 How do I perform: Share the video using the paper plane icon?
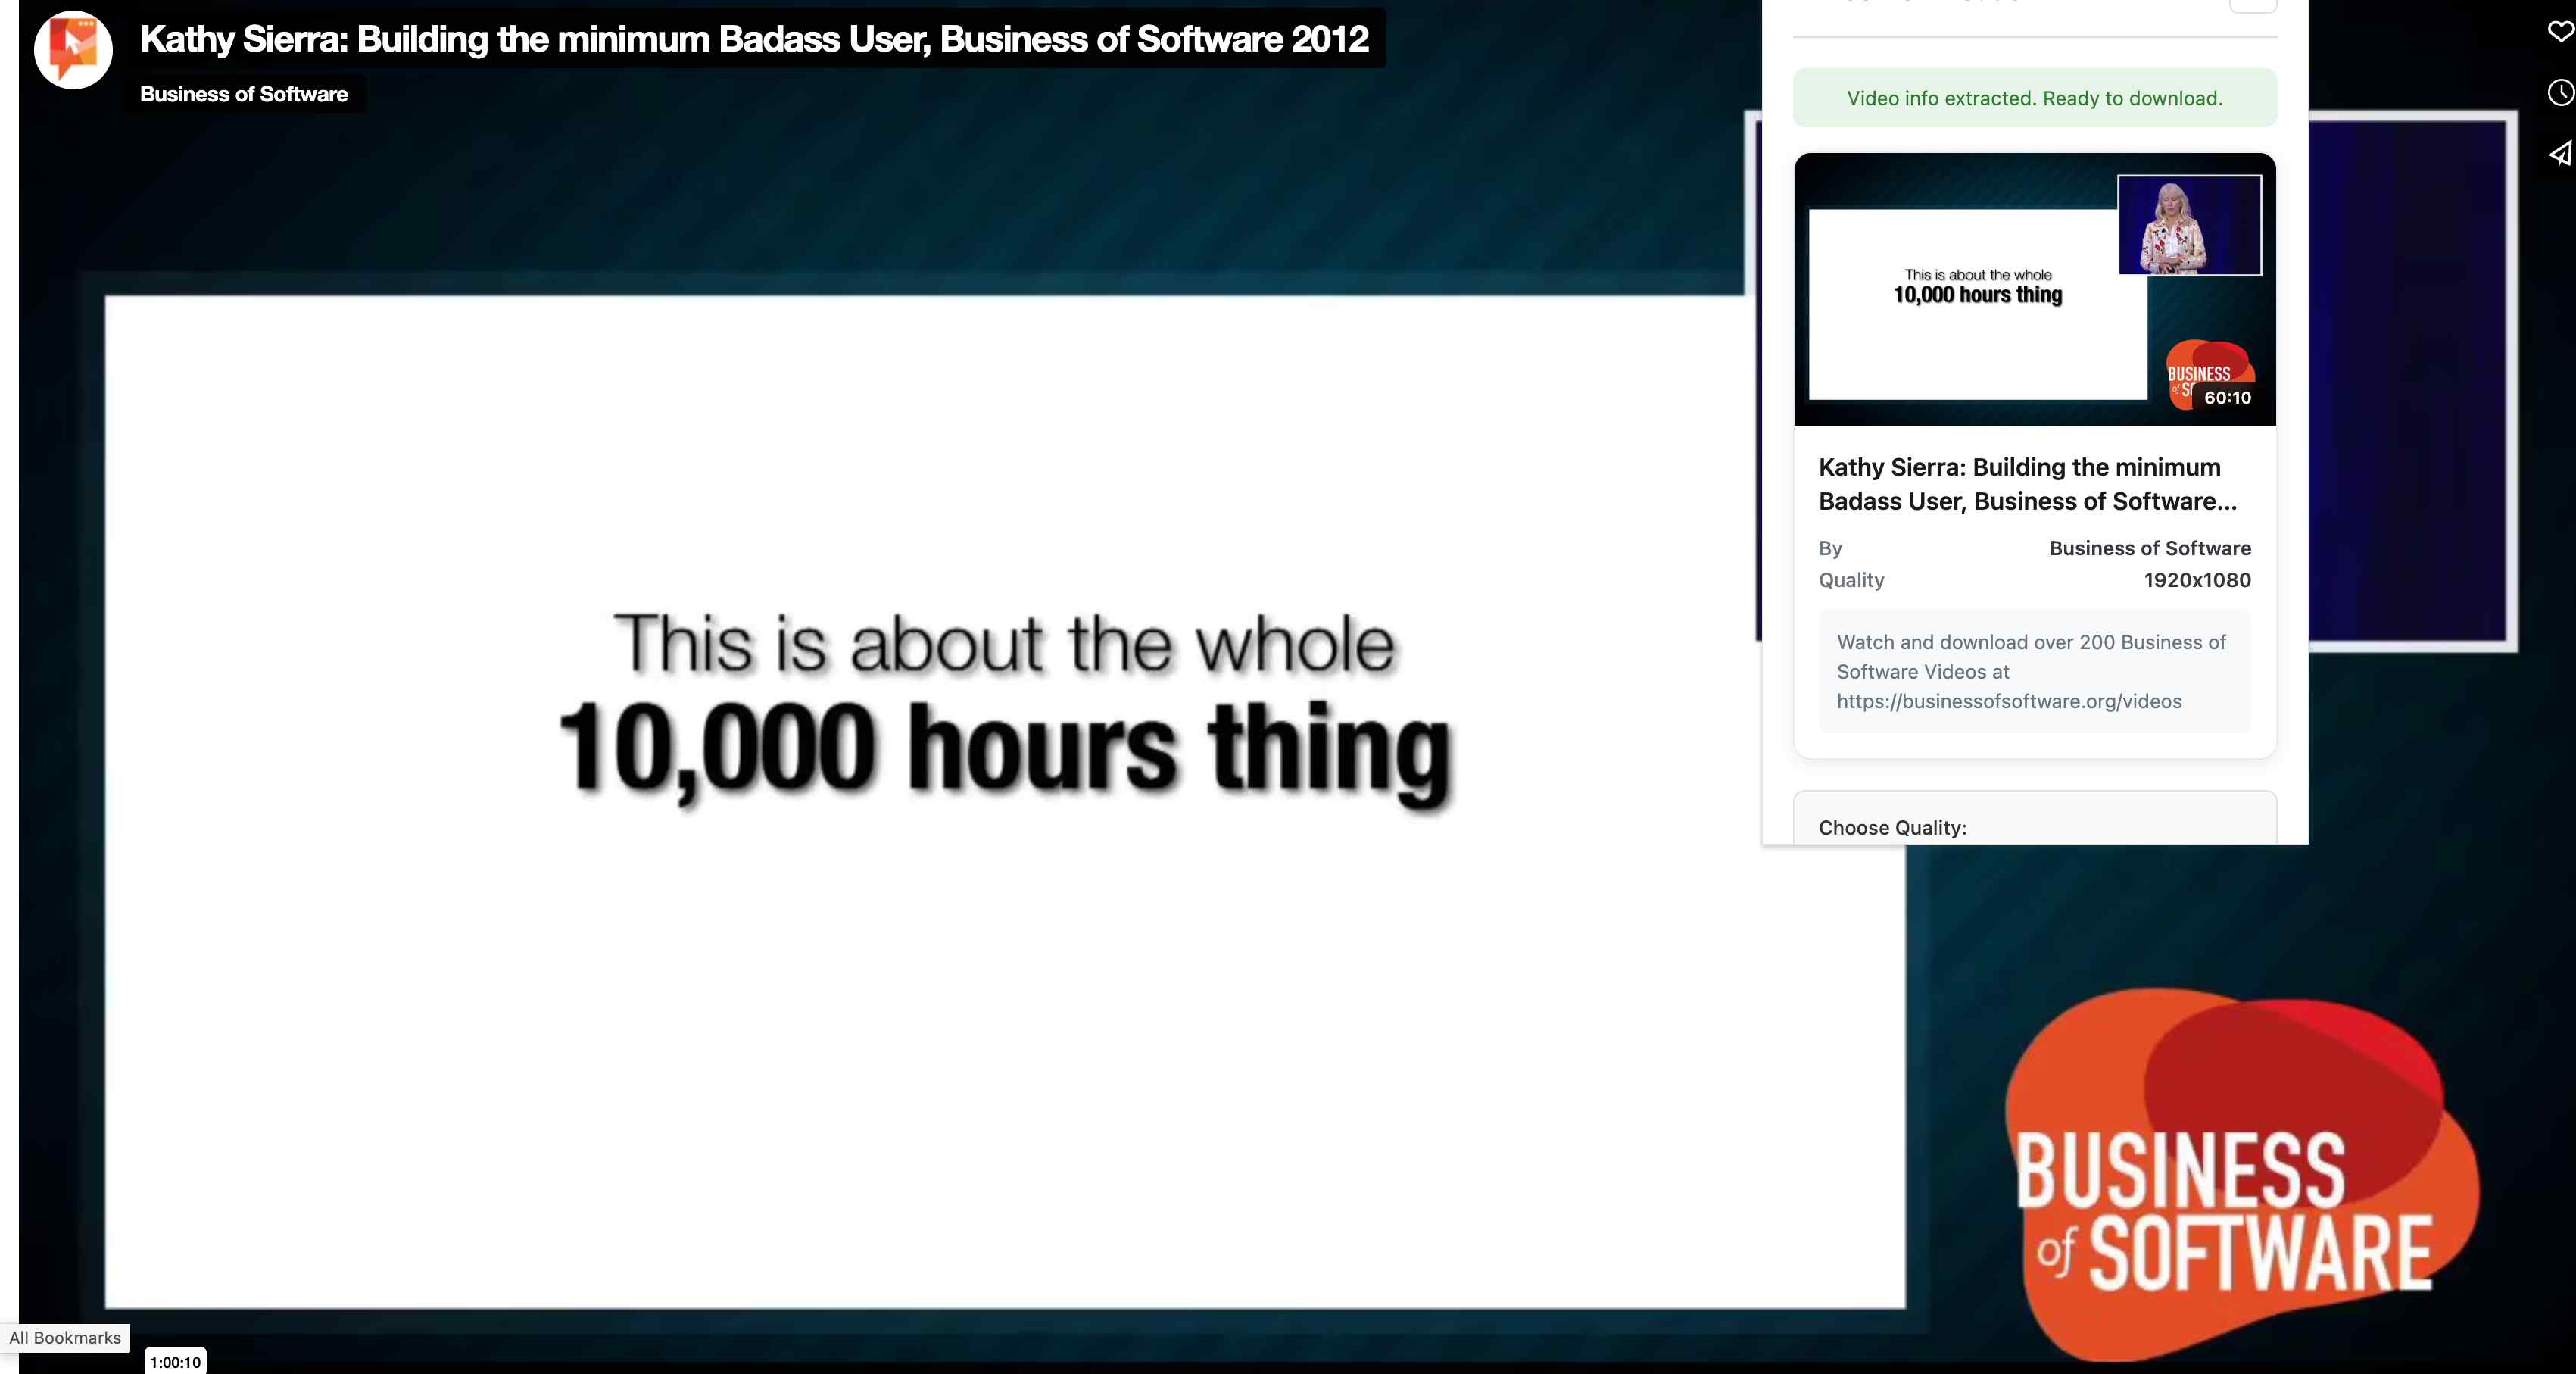pos(2560,154)
